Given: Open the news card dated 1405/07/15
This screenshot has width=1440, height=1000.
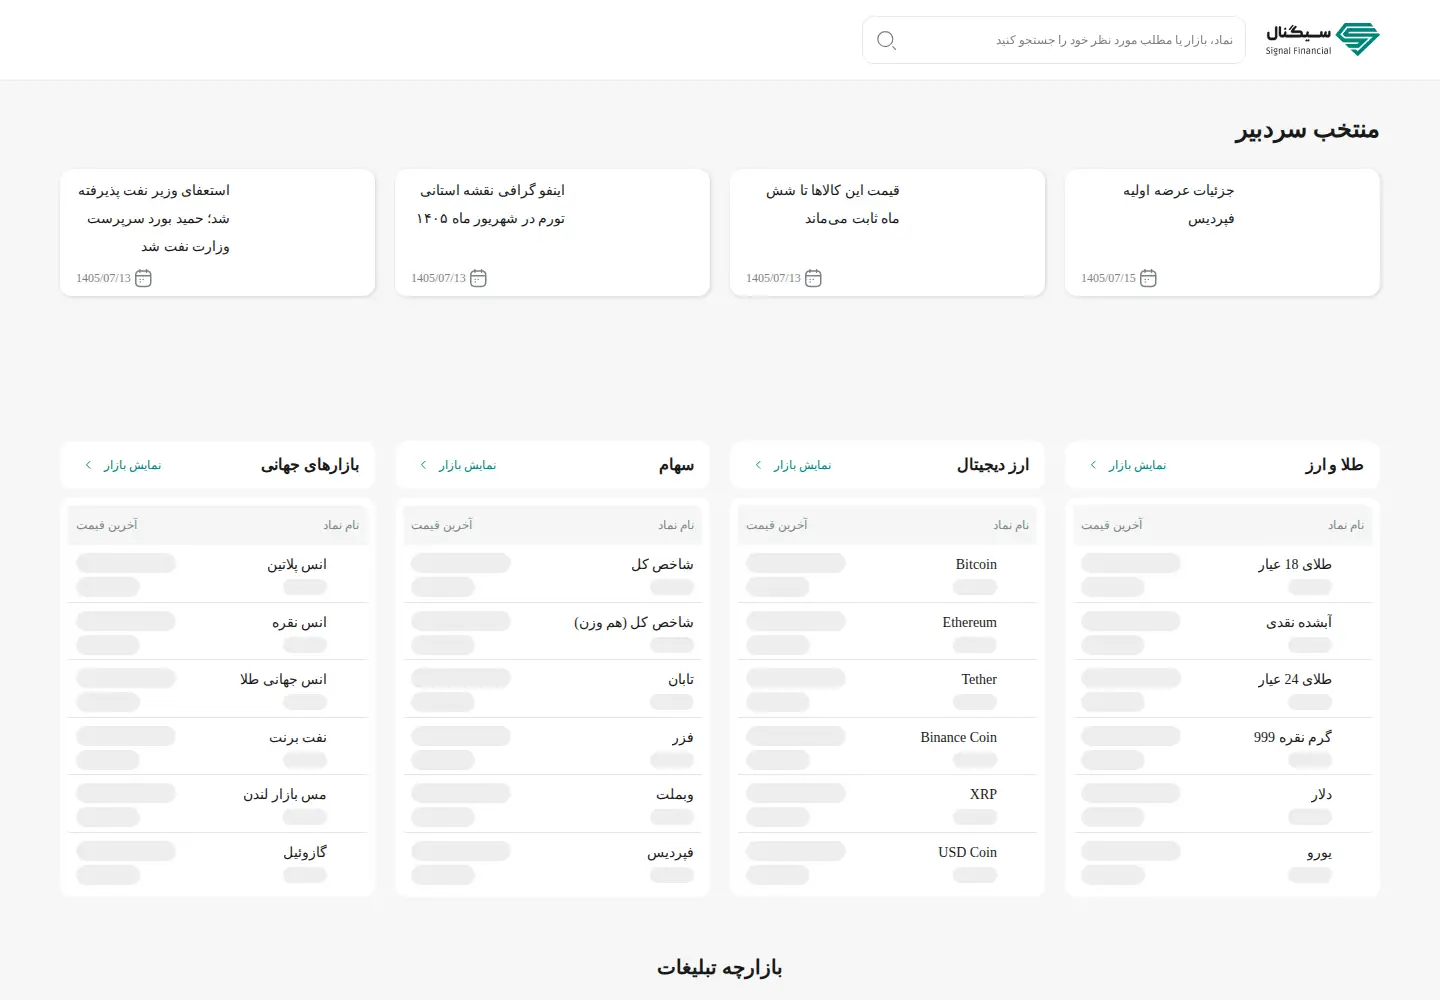Looking at the screenshot, I should 1222,232.
